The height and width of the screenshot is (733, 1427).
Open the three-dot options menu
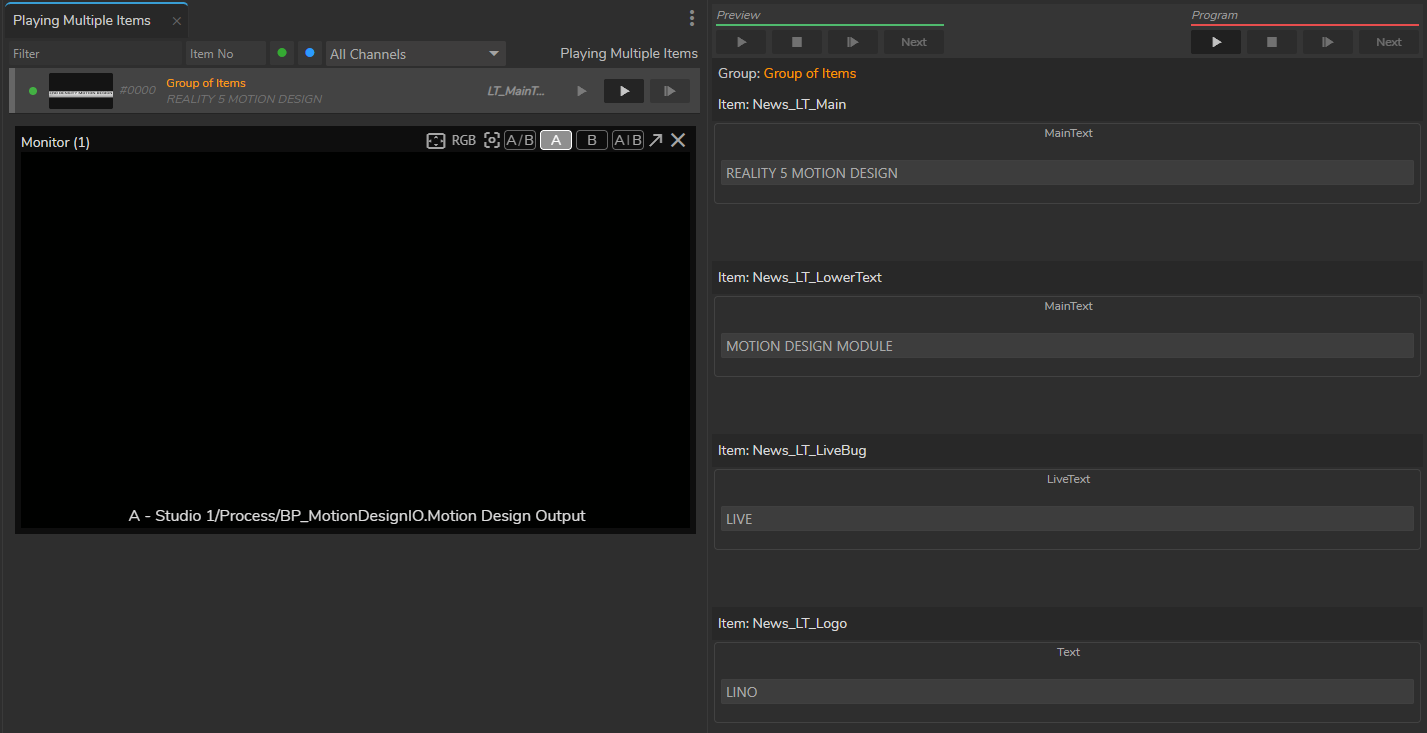[692, 18]
